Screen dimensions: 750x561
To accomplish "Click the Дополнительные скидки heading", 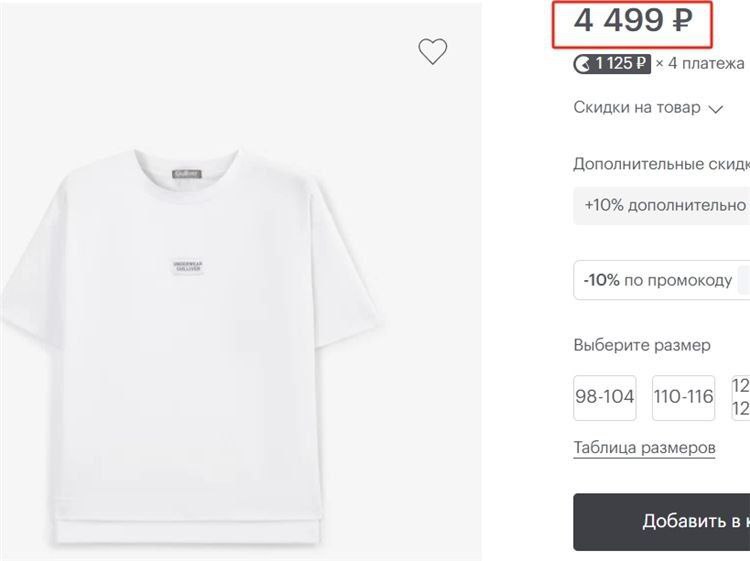I will 662,164.
